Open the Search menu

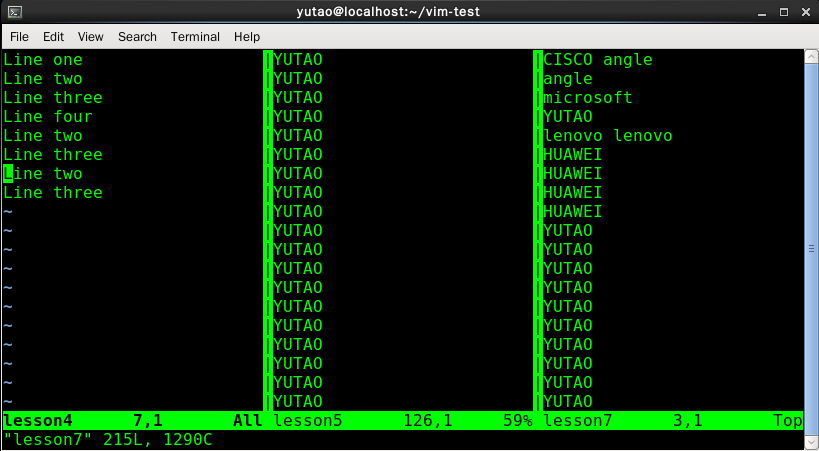[x=137, y=37]
